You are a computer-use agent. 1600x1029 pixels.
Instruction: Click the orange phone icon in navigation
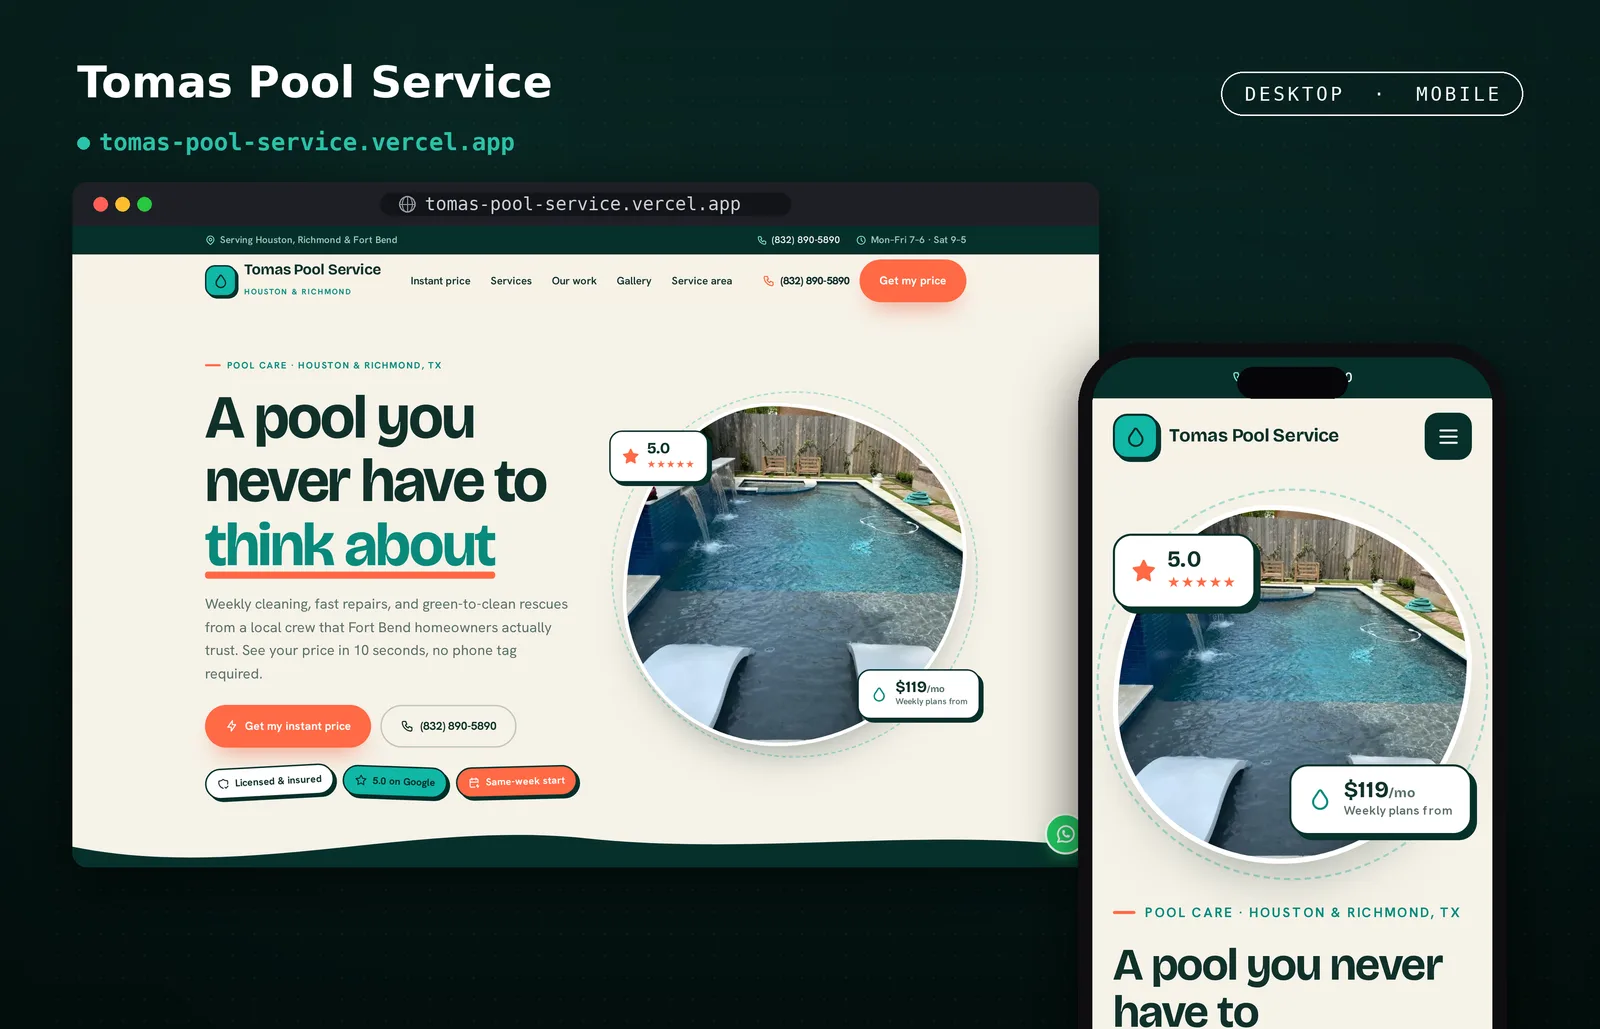click(768, 281)
